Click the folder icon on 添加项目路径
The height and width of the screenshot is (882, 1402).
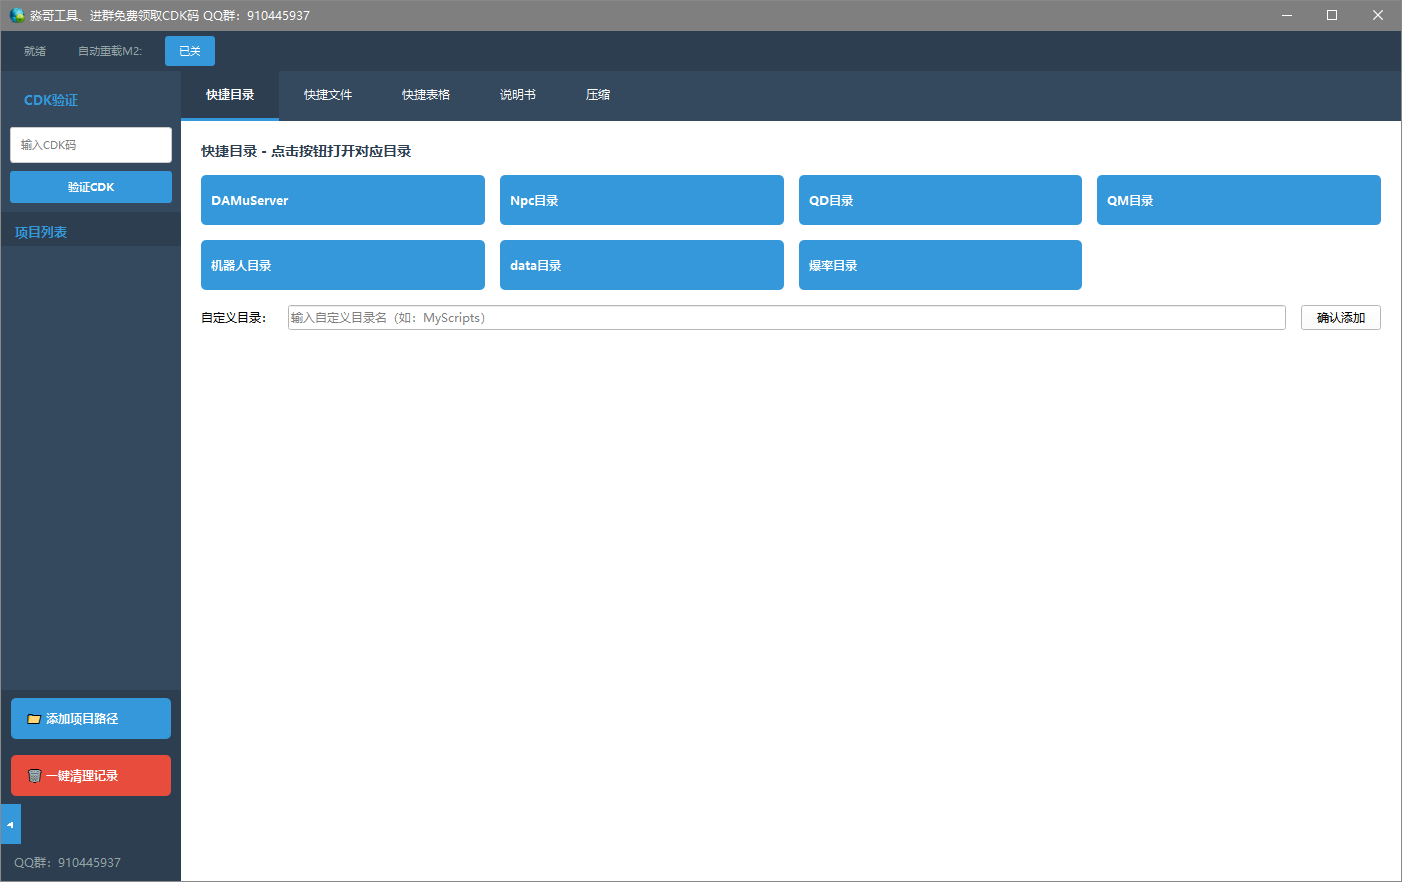coord(34,719)
